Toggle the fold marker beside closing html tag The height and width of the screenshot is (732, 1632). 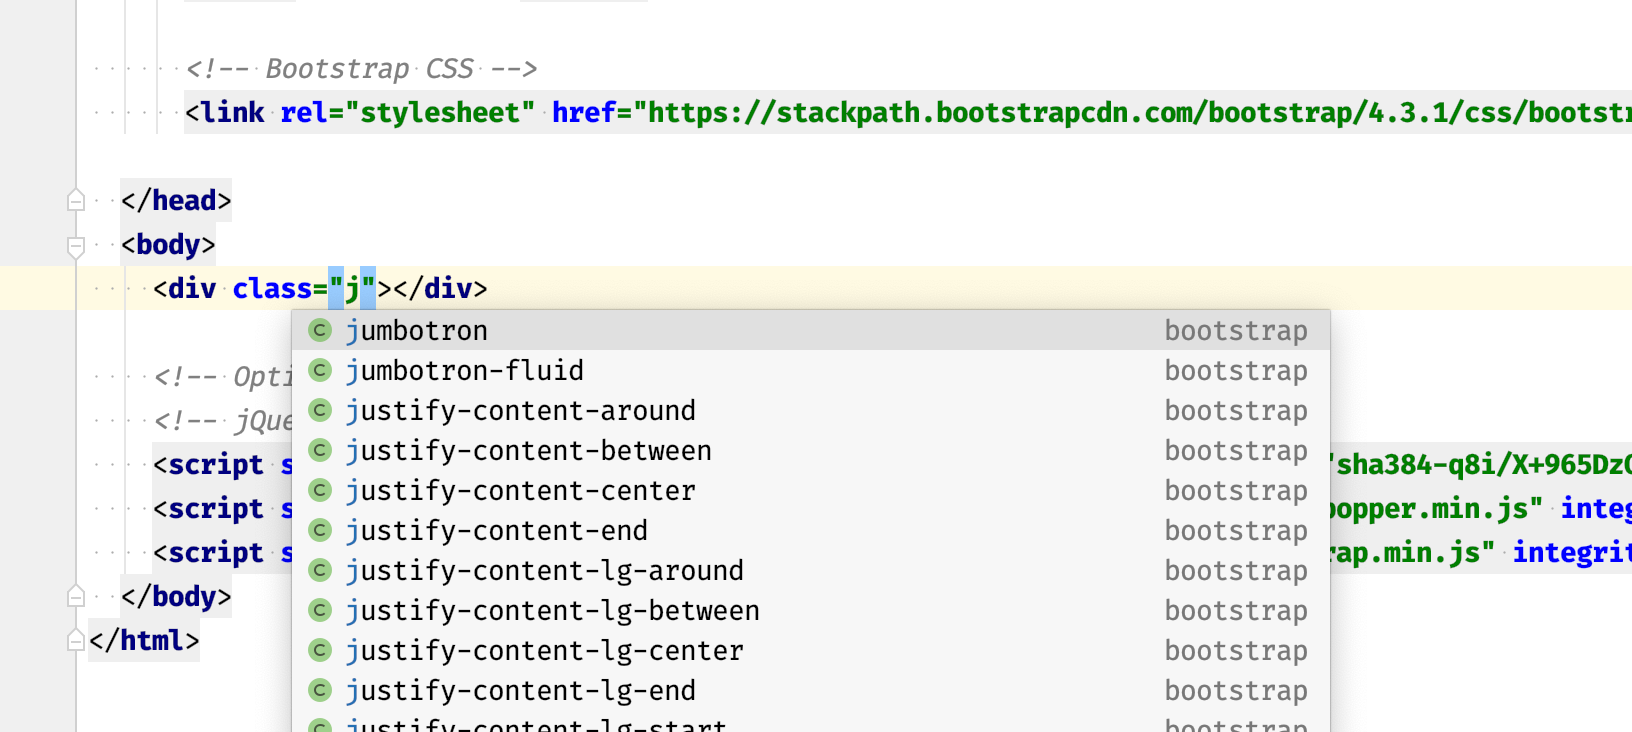76,640
